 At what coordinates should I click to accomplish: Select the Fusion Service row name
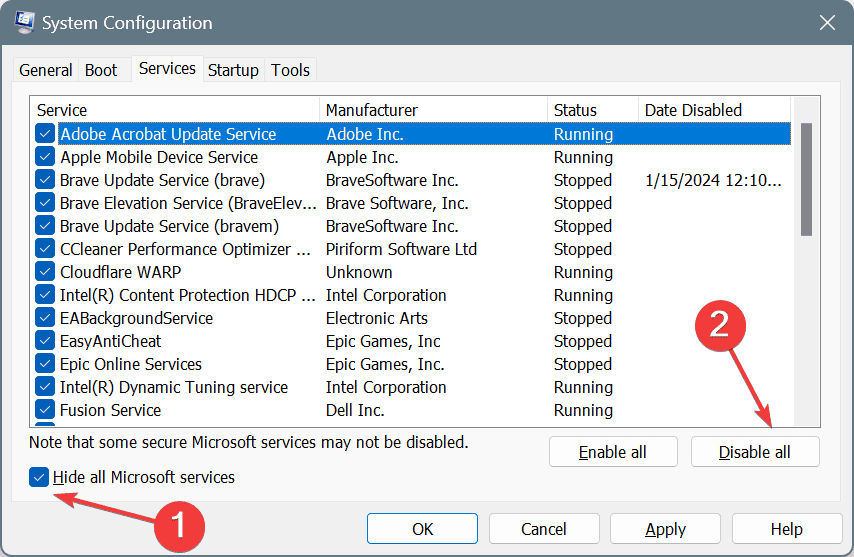(x=111, y=410)
